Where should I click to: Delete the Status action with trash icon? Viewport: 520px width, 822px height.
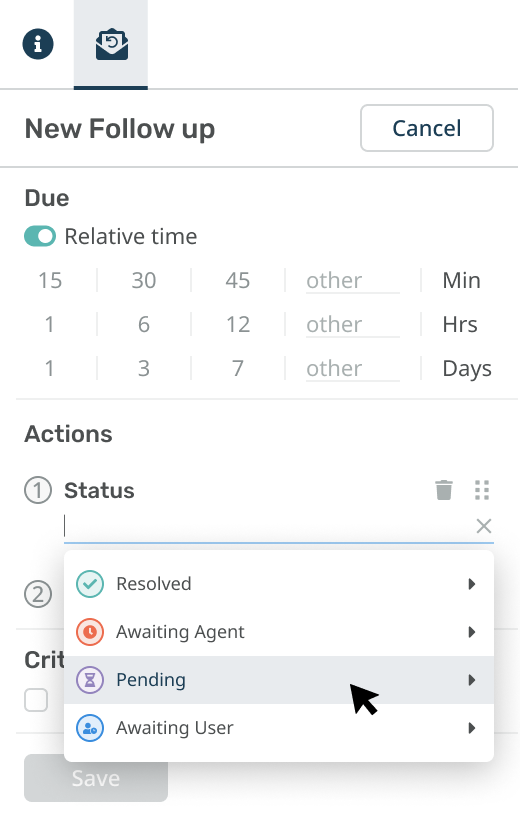[443, 490]
